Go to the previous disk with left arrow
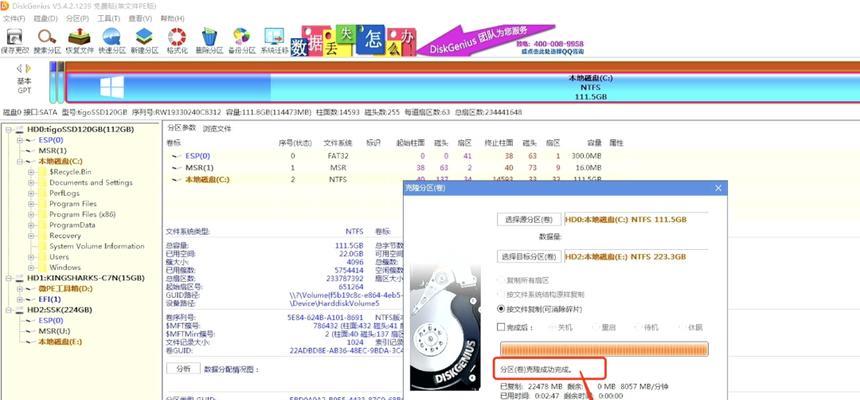This screenshot has height=400, width=860. point(20,69)
